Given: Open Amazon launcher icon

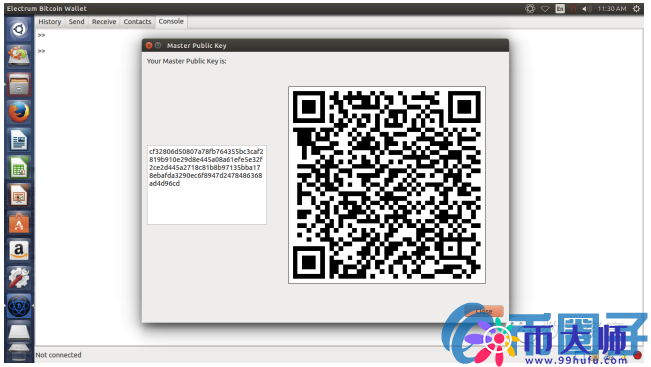Looking at the screenshot, I should [19, 250].
